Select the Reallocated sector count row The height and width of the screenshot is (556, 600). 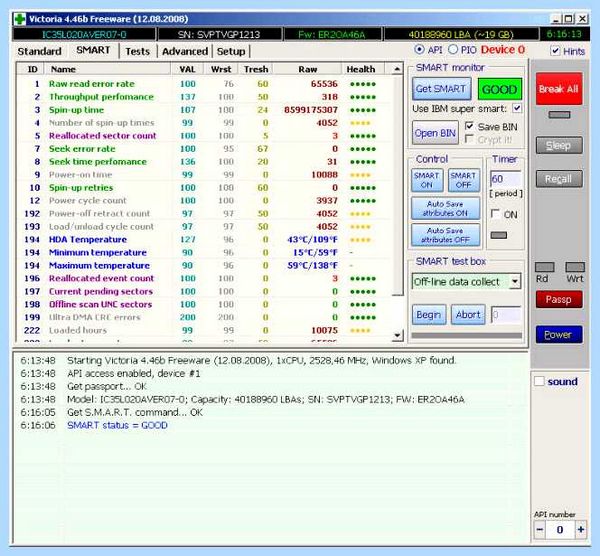(x=205, y=136)
